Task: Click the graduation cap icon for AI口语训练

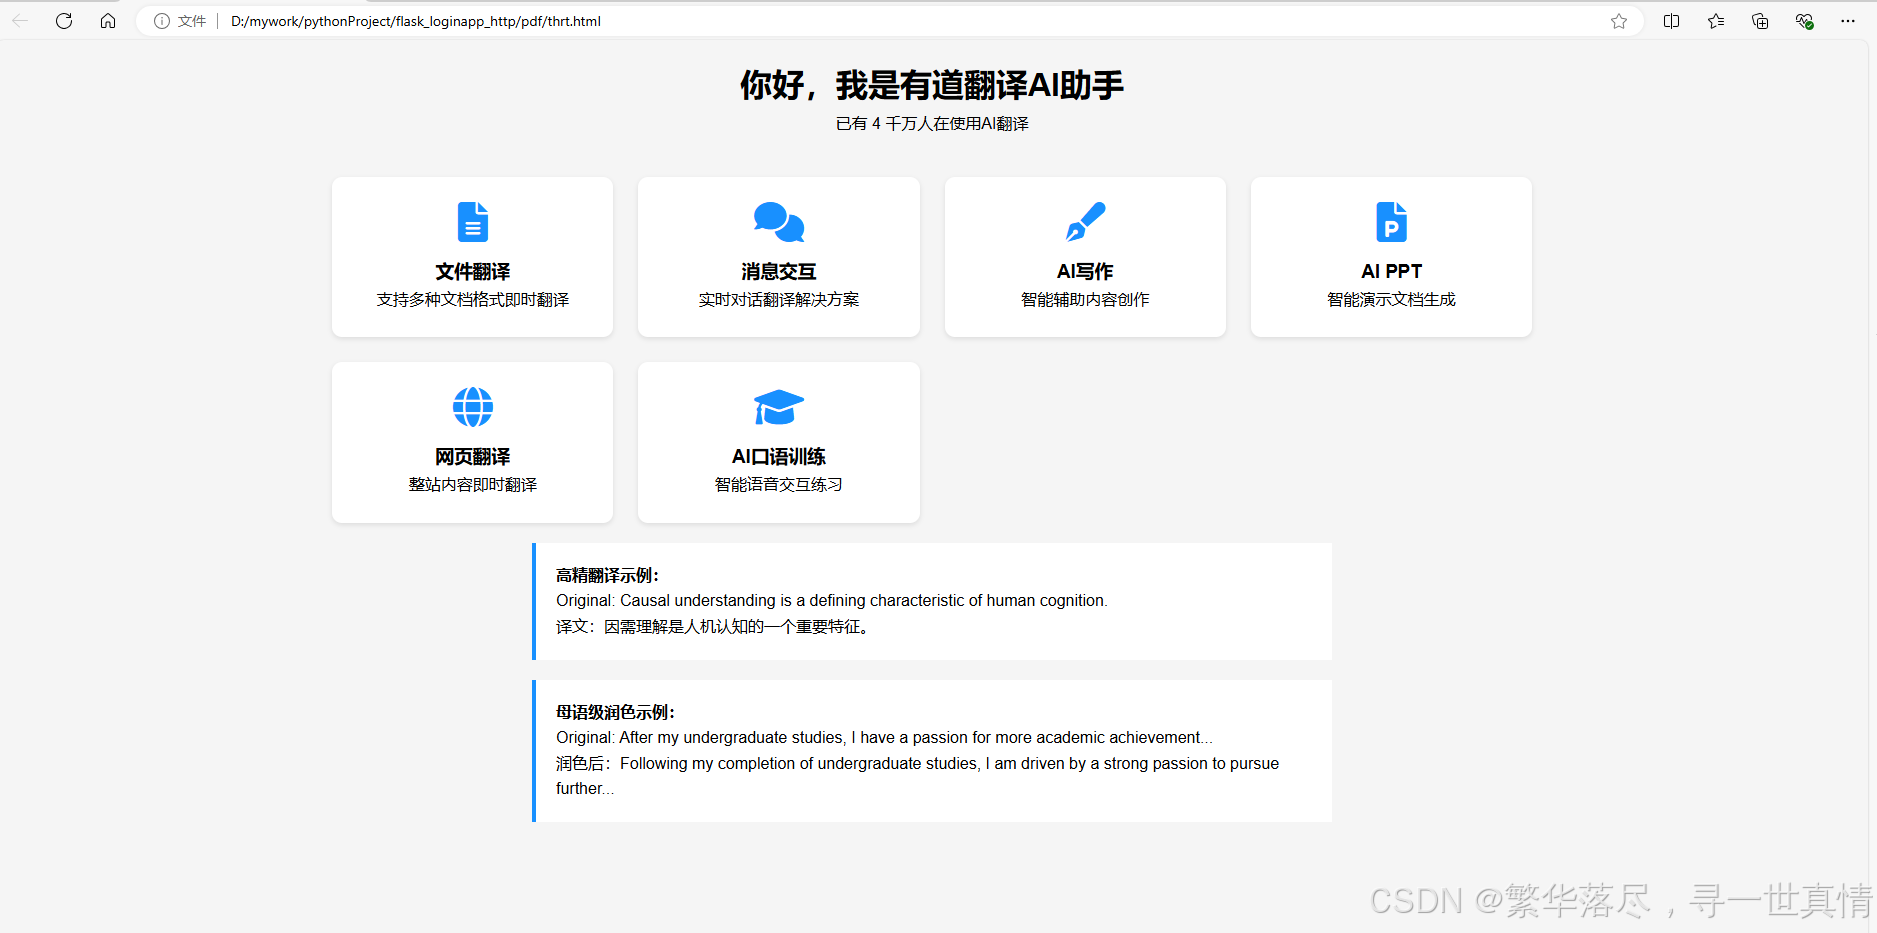Action: click(x=779, y=407)
